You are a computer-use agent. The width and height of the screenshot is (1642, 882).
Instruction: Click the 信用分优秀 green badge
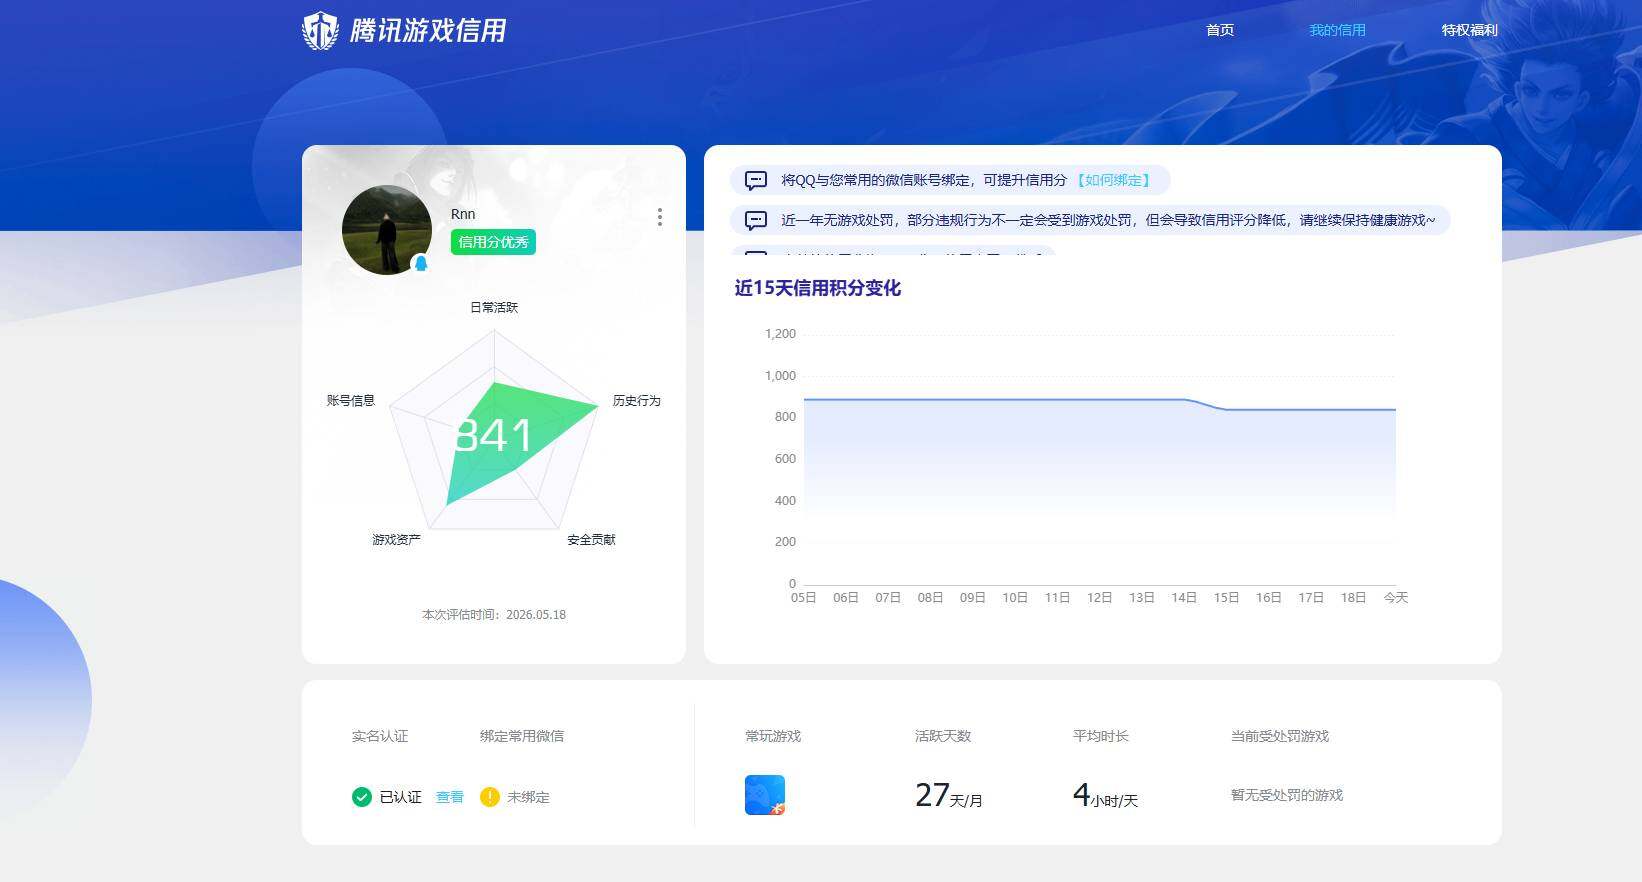pos(493,242)
